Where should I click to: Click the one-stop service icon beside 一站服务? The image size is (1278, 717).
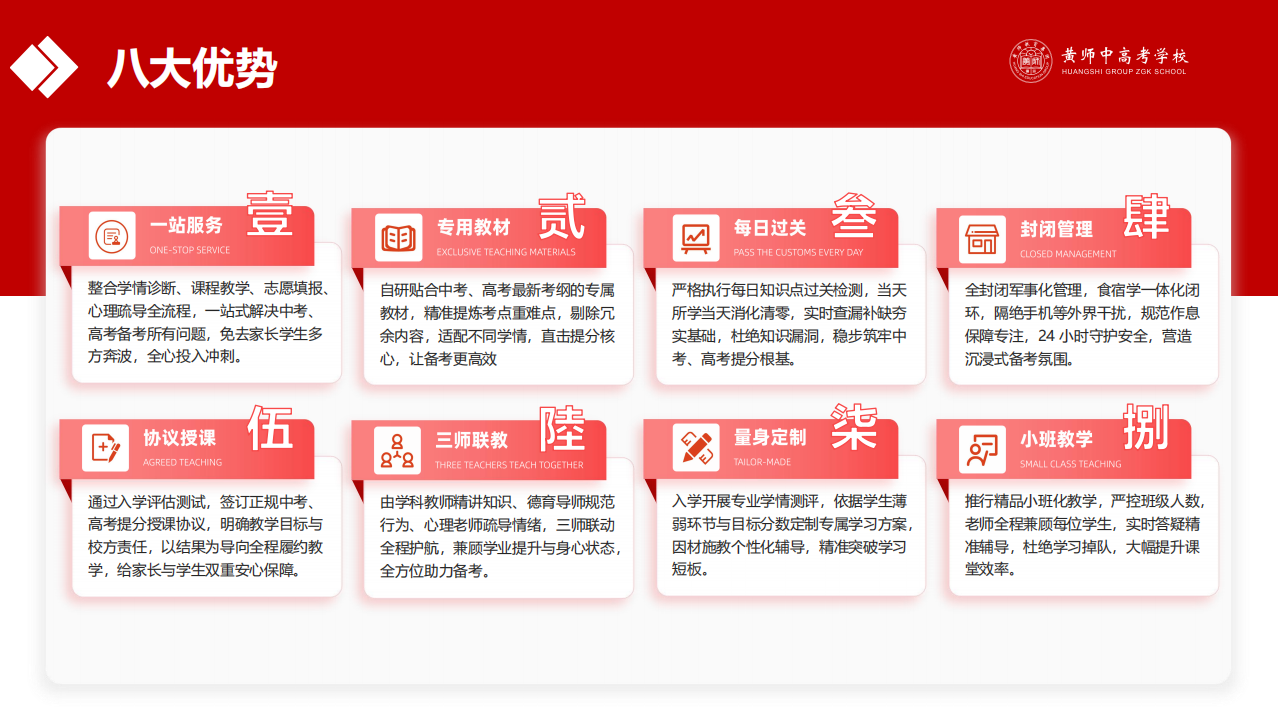[x=112, y=236]
